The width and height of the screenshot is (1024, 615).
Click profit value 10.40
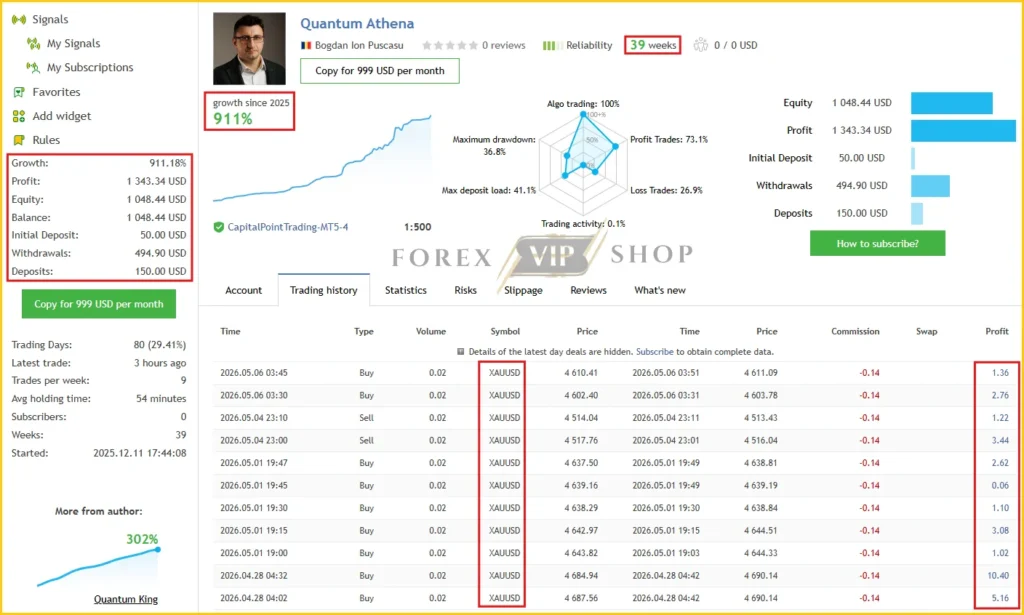tap(998, 576)
